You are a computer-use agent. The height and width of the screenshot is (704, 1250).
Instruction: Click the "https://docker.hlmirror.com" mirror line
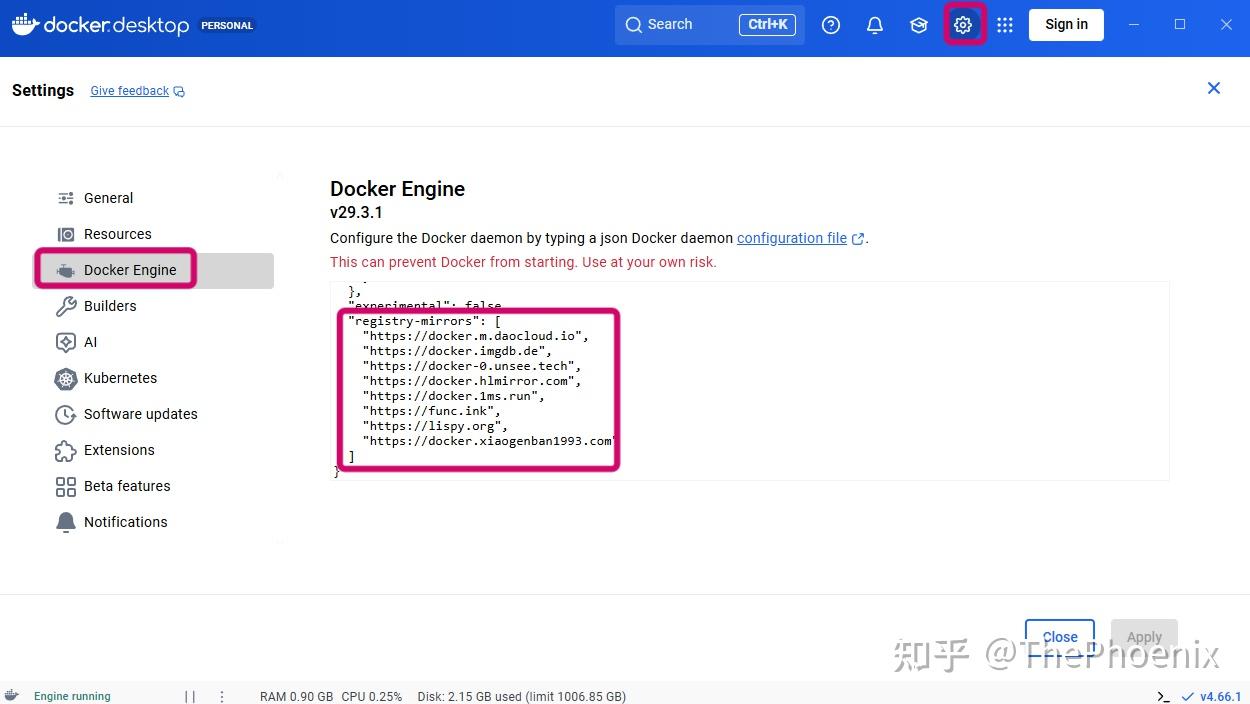pos(471,381)
